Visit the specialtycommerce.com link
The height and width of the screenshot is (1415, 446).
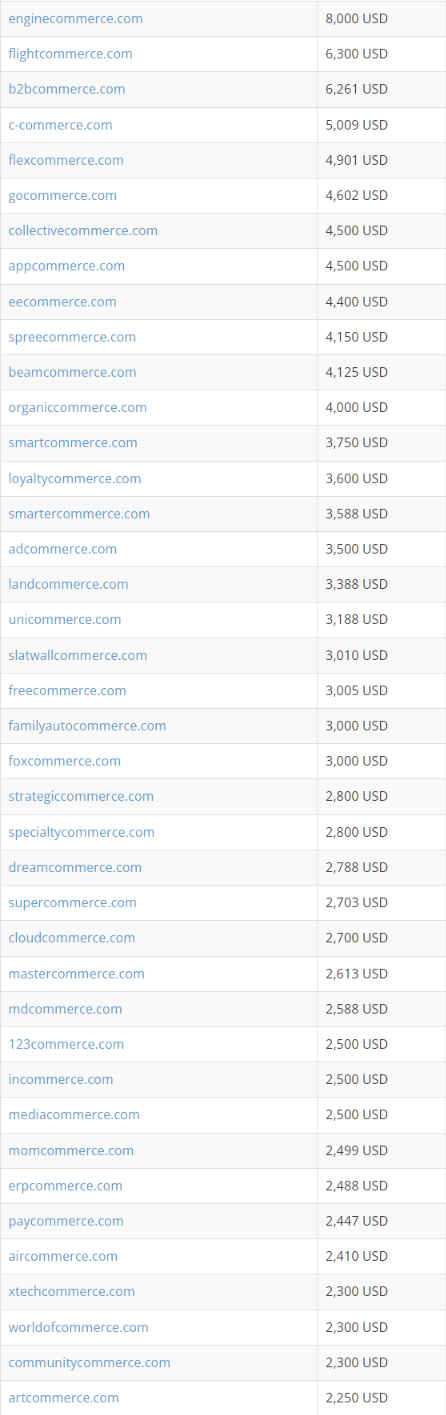point(81,832)
